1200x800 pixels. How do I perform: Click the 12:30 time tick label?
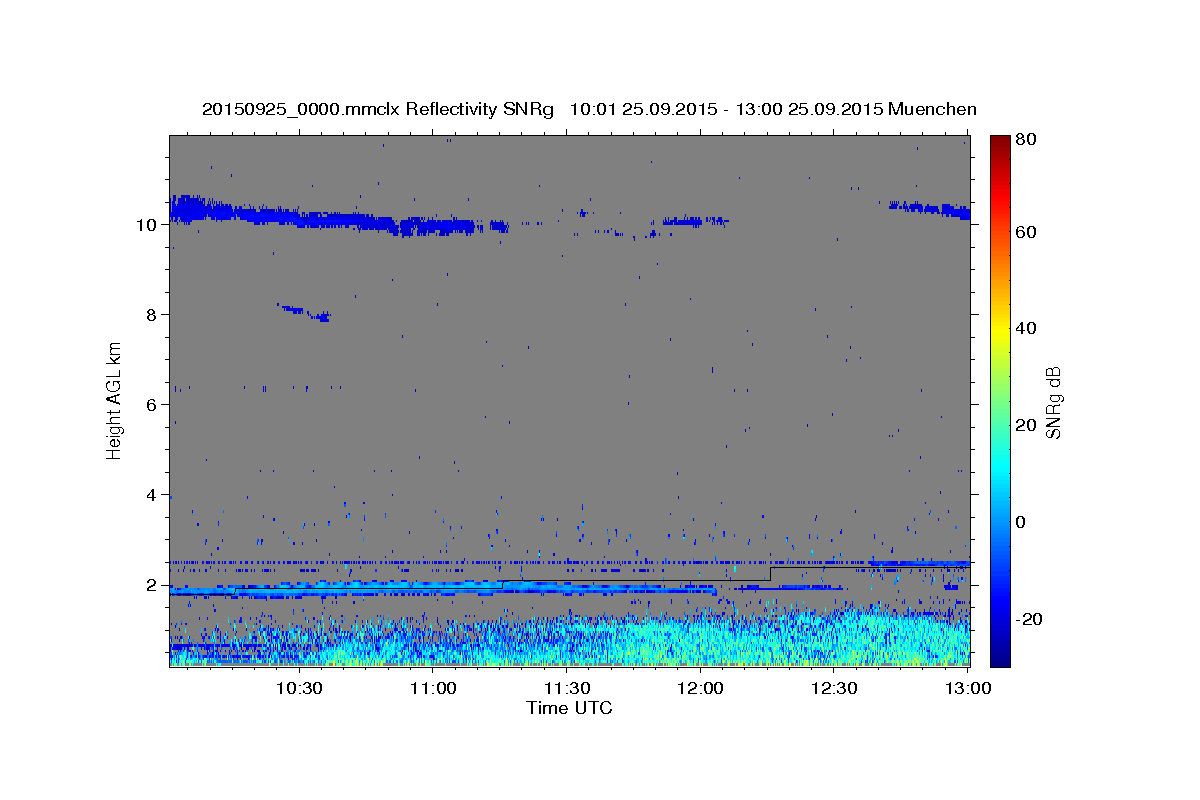coord(834,688)
